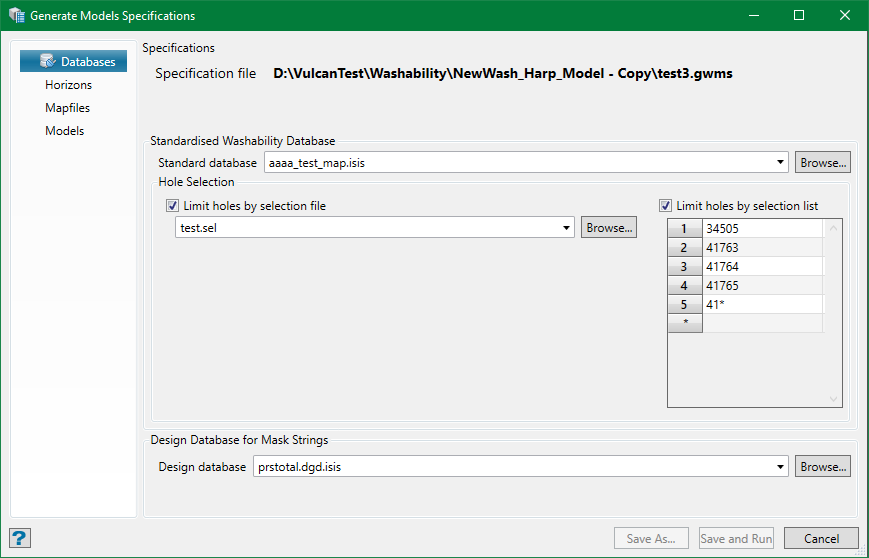869x558 pixels.
Task: Click the hole list cell containing 41*
Action: point(762,304)
